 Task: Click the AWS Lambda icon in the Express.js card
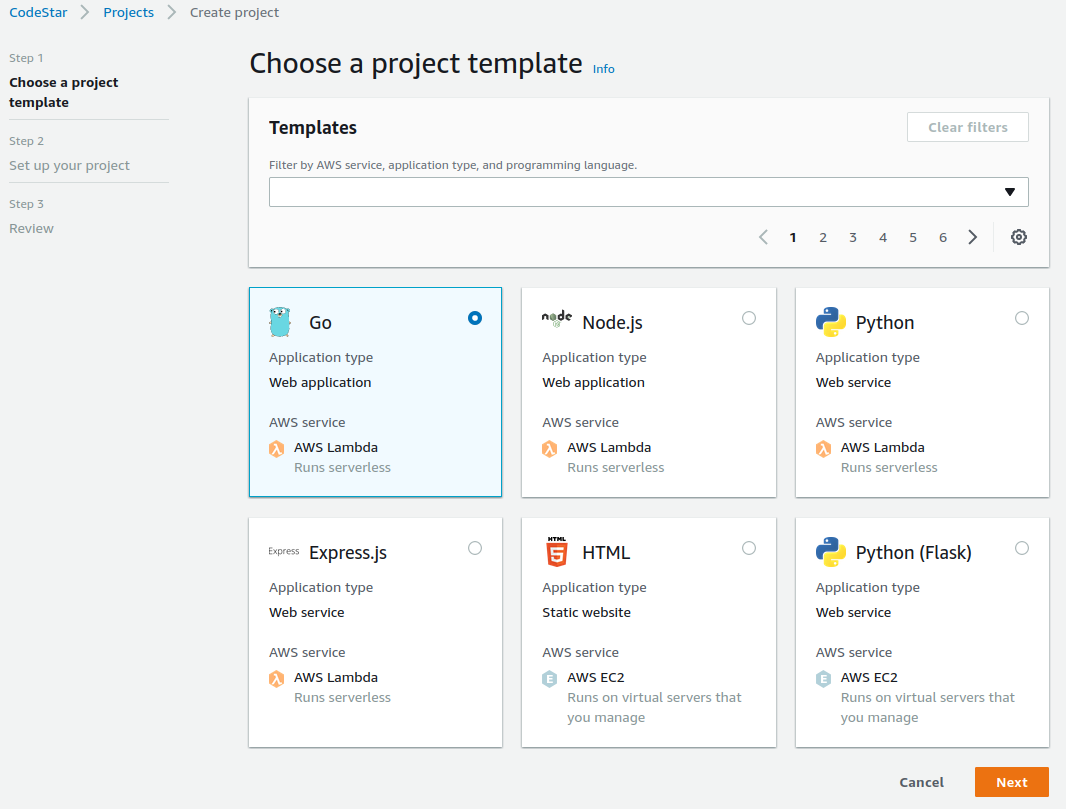[x=277, y=678]
